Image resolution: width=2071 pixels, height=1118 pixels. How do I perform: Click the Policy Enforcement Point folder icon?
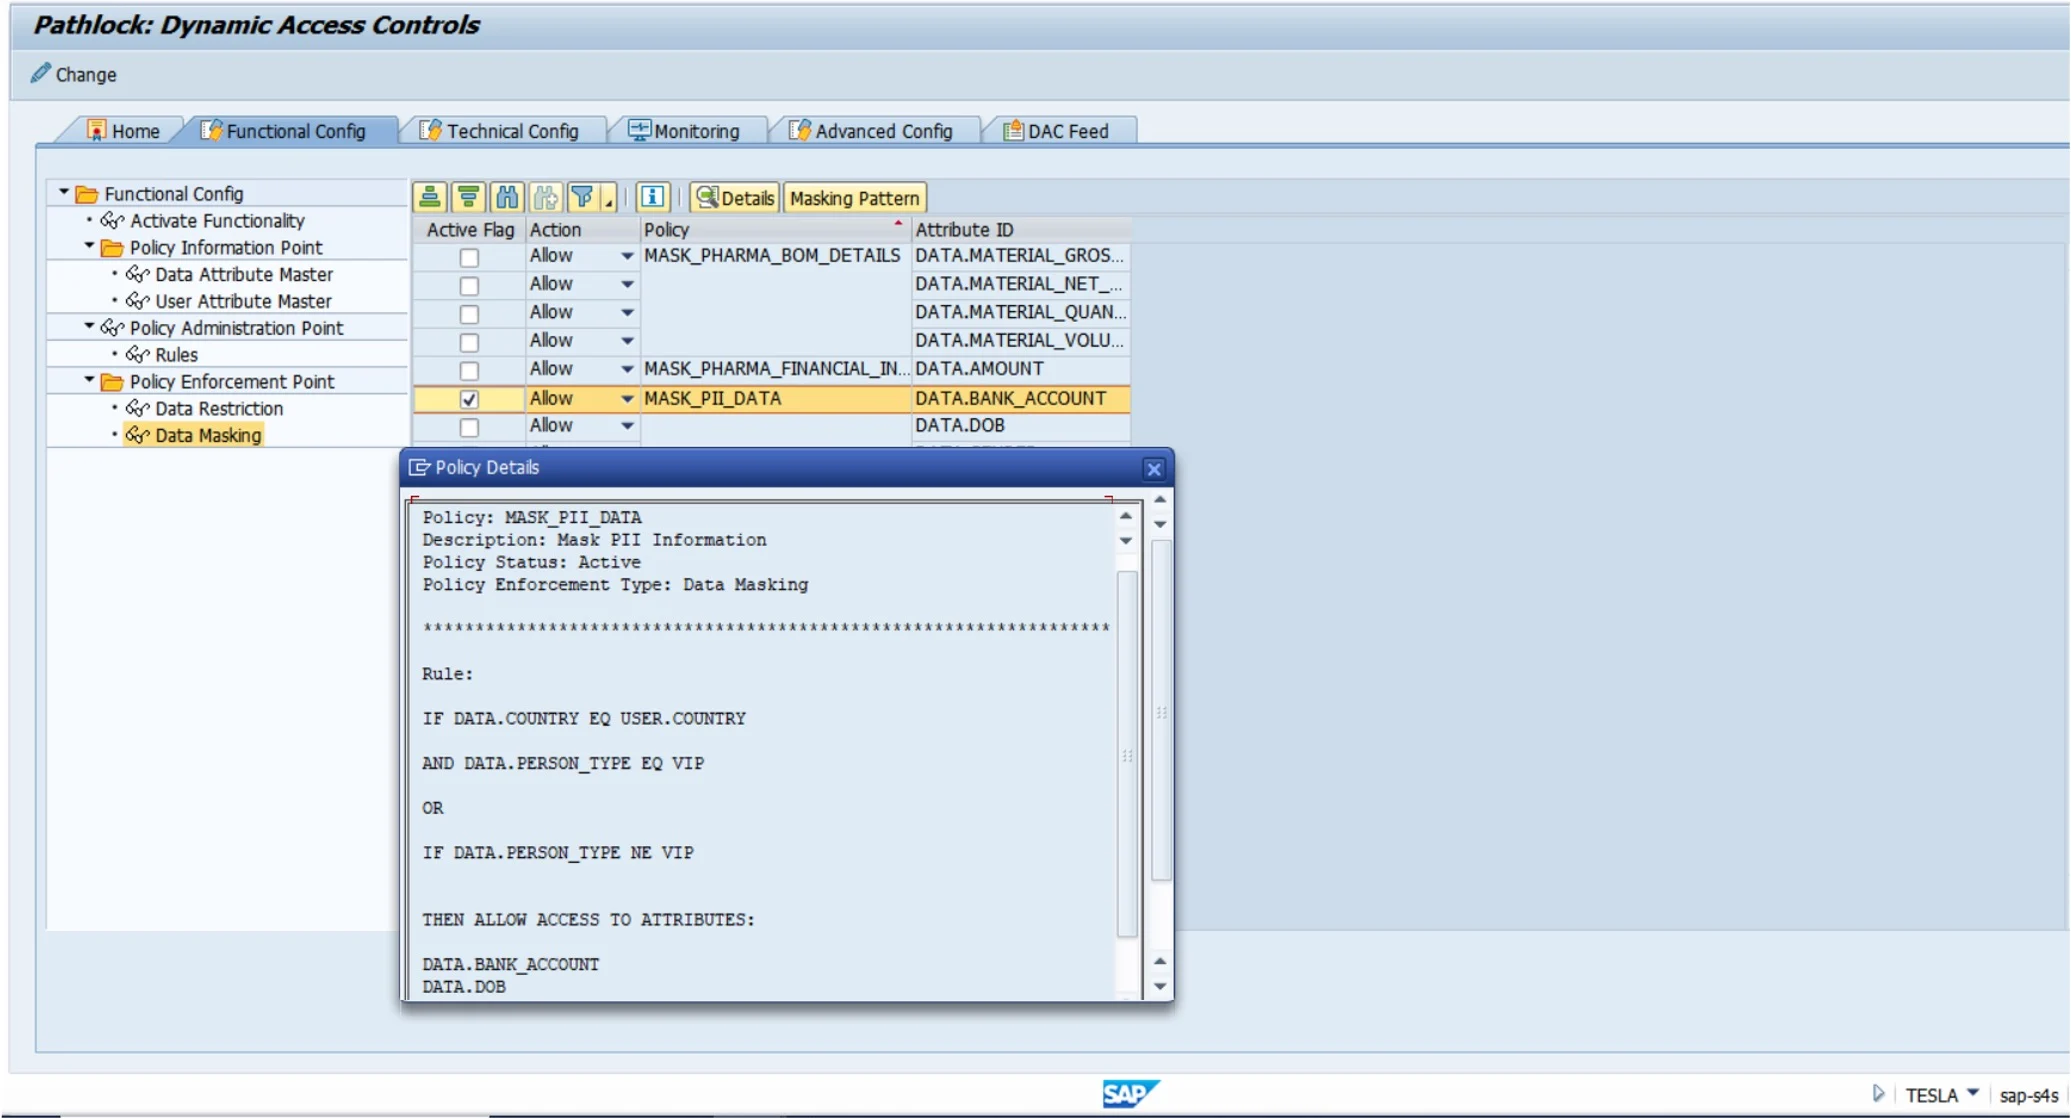(x=112, y=381)
